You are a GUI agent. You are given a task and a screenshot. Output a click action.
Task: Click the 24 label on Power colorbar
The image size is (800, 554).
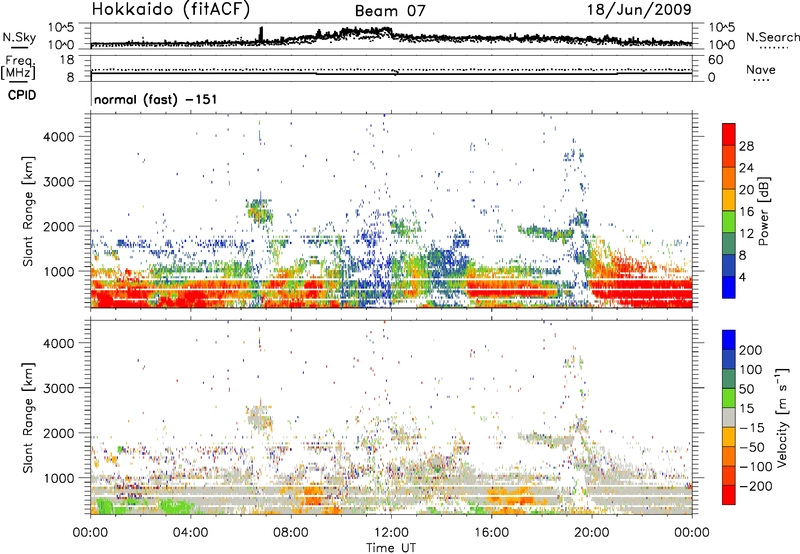pos(746,168)
